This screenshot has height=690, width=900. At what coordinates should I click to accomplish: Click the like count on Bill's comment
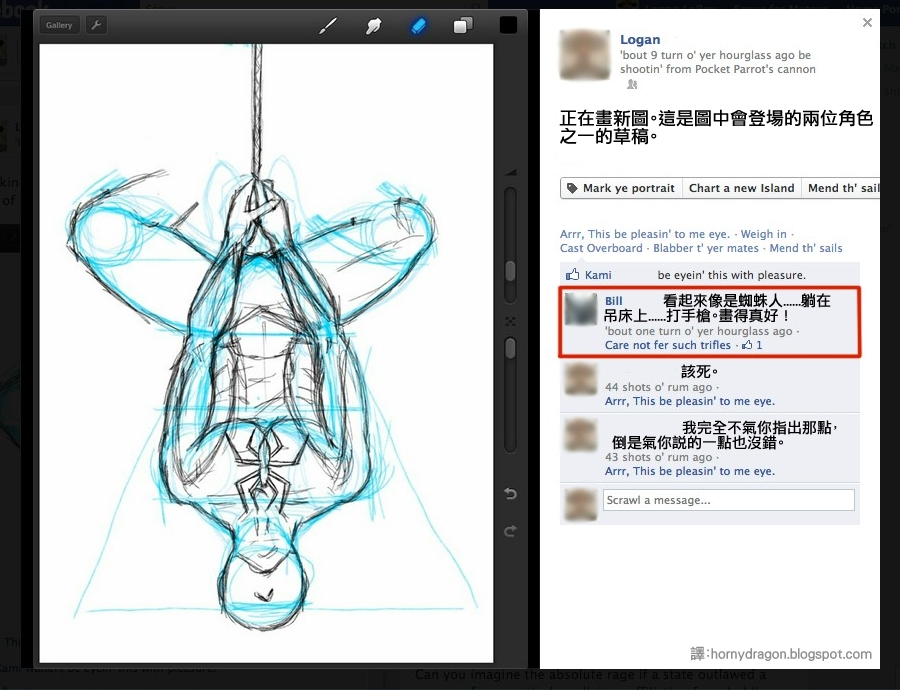coord(752,346)
